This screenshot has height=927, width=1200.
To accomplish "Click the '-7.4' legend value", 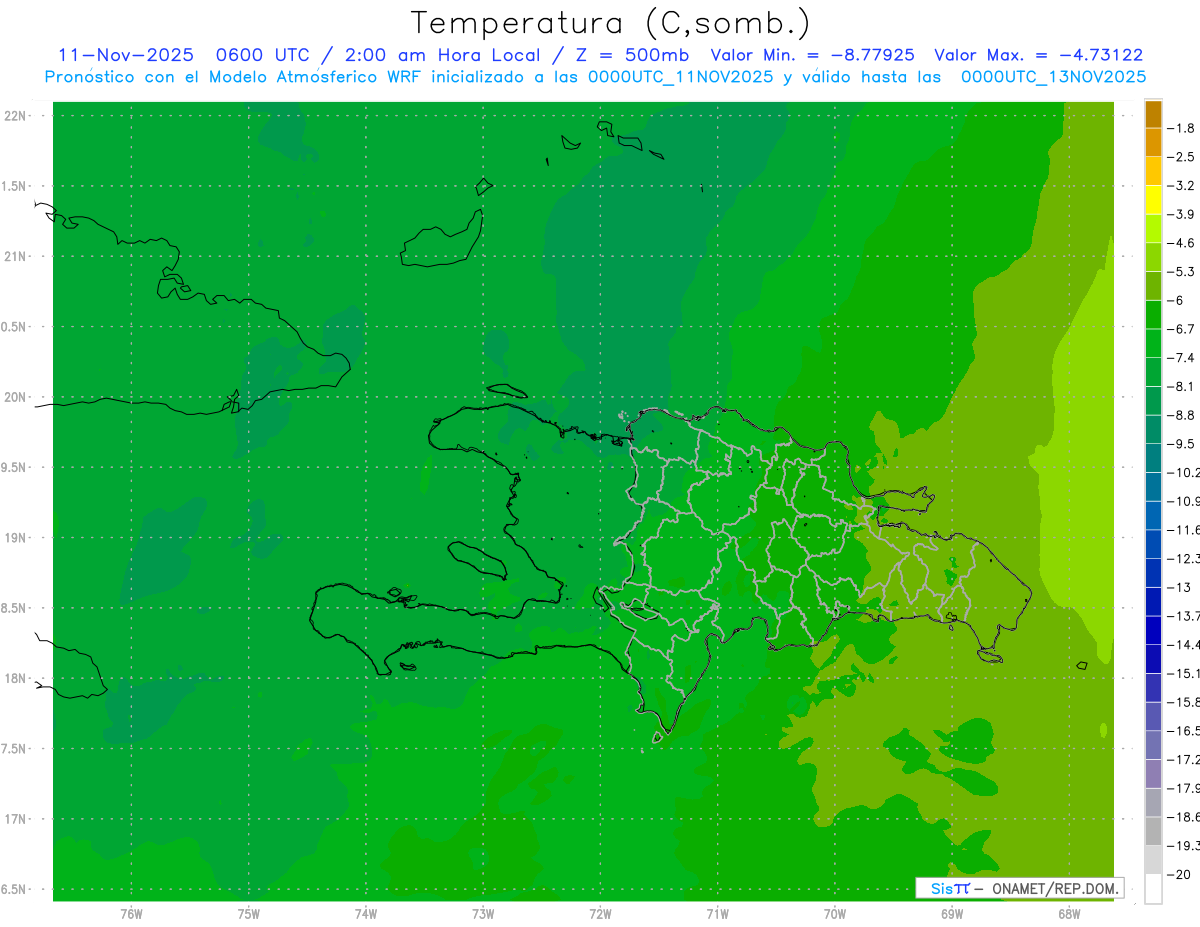I will pyautogui.click(x=1181, y=358).
